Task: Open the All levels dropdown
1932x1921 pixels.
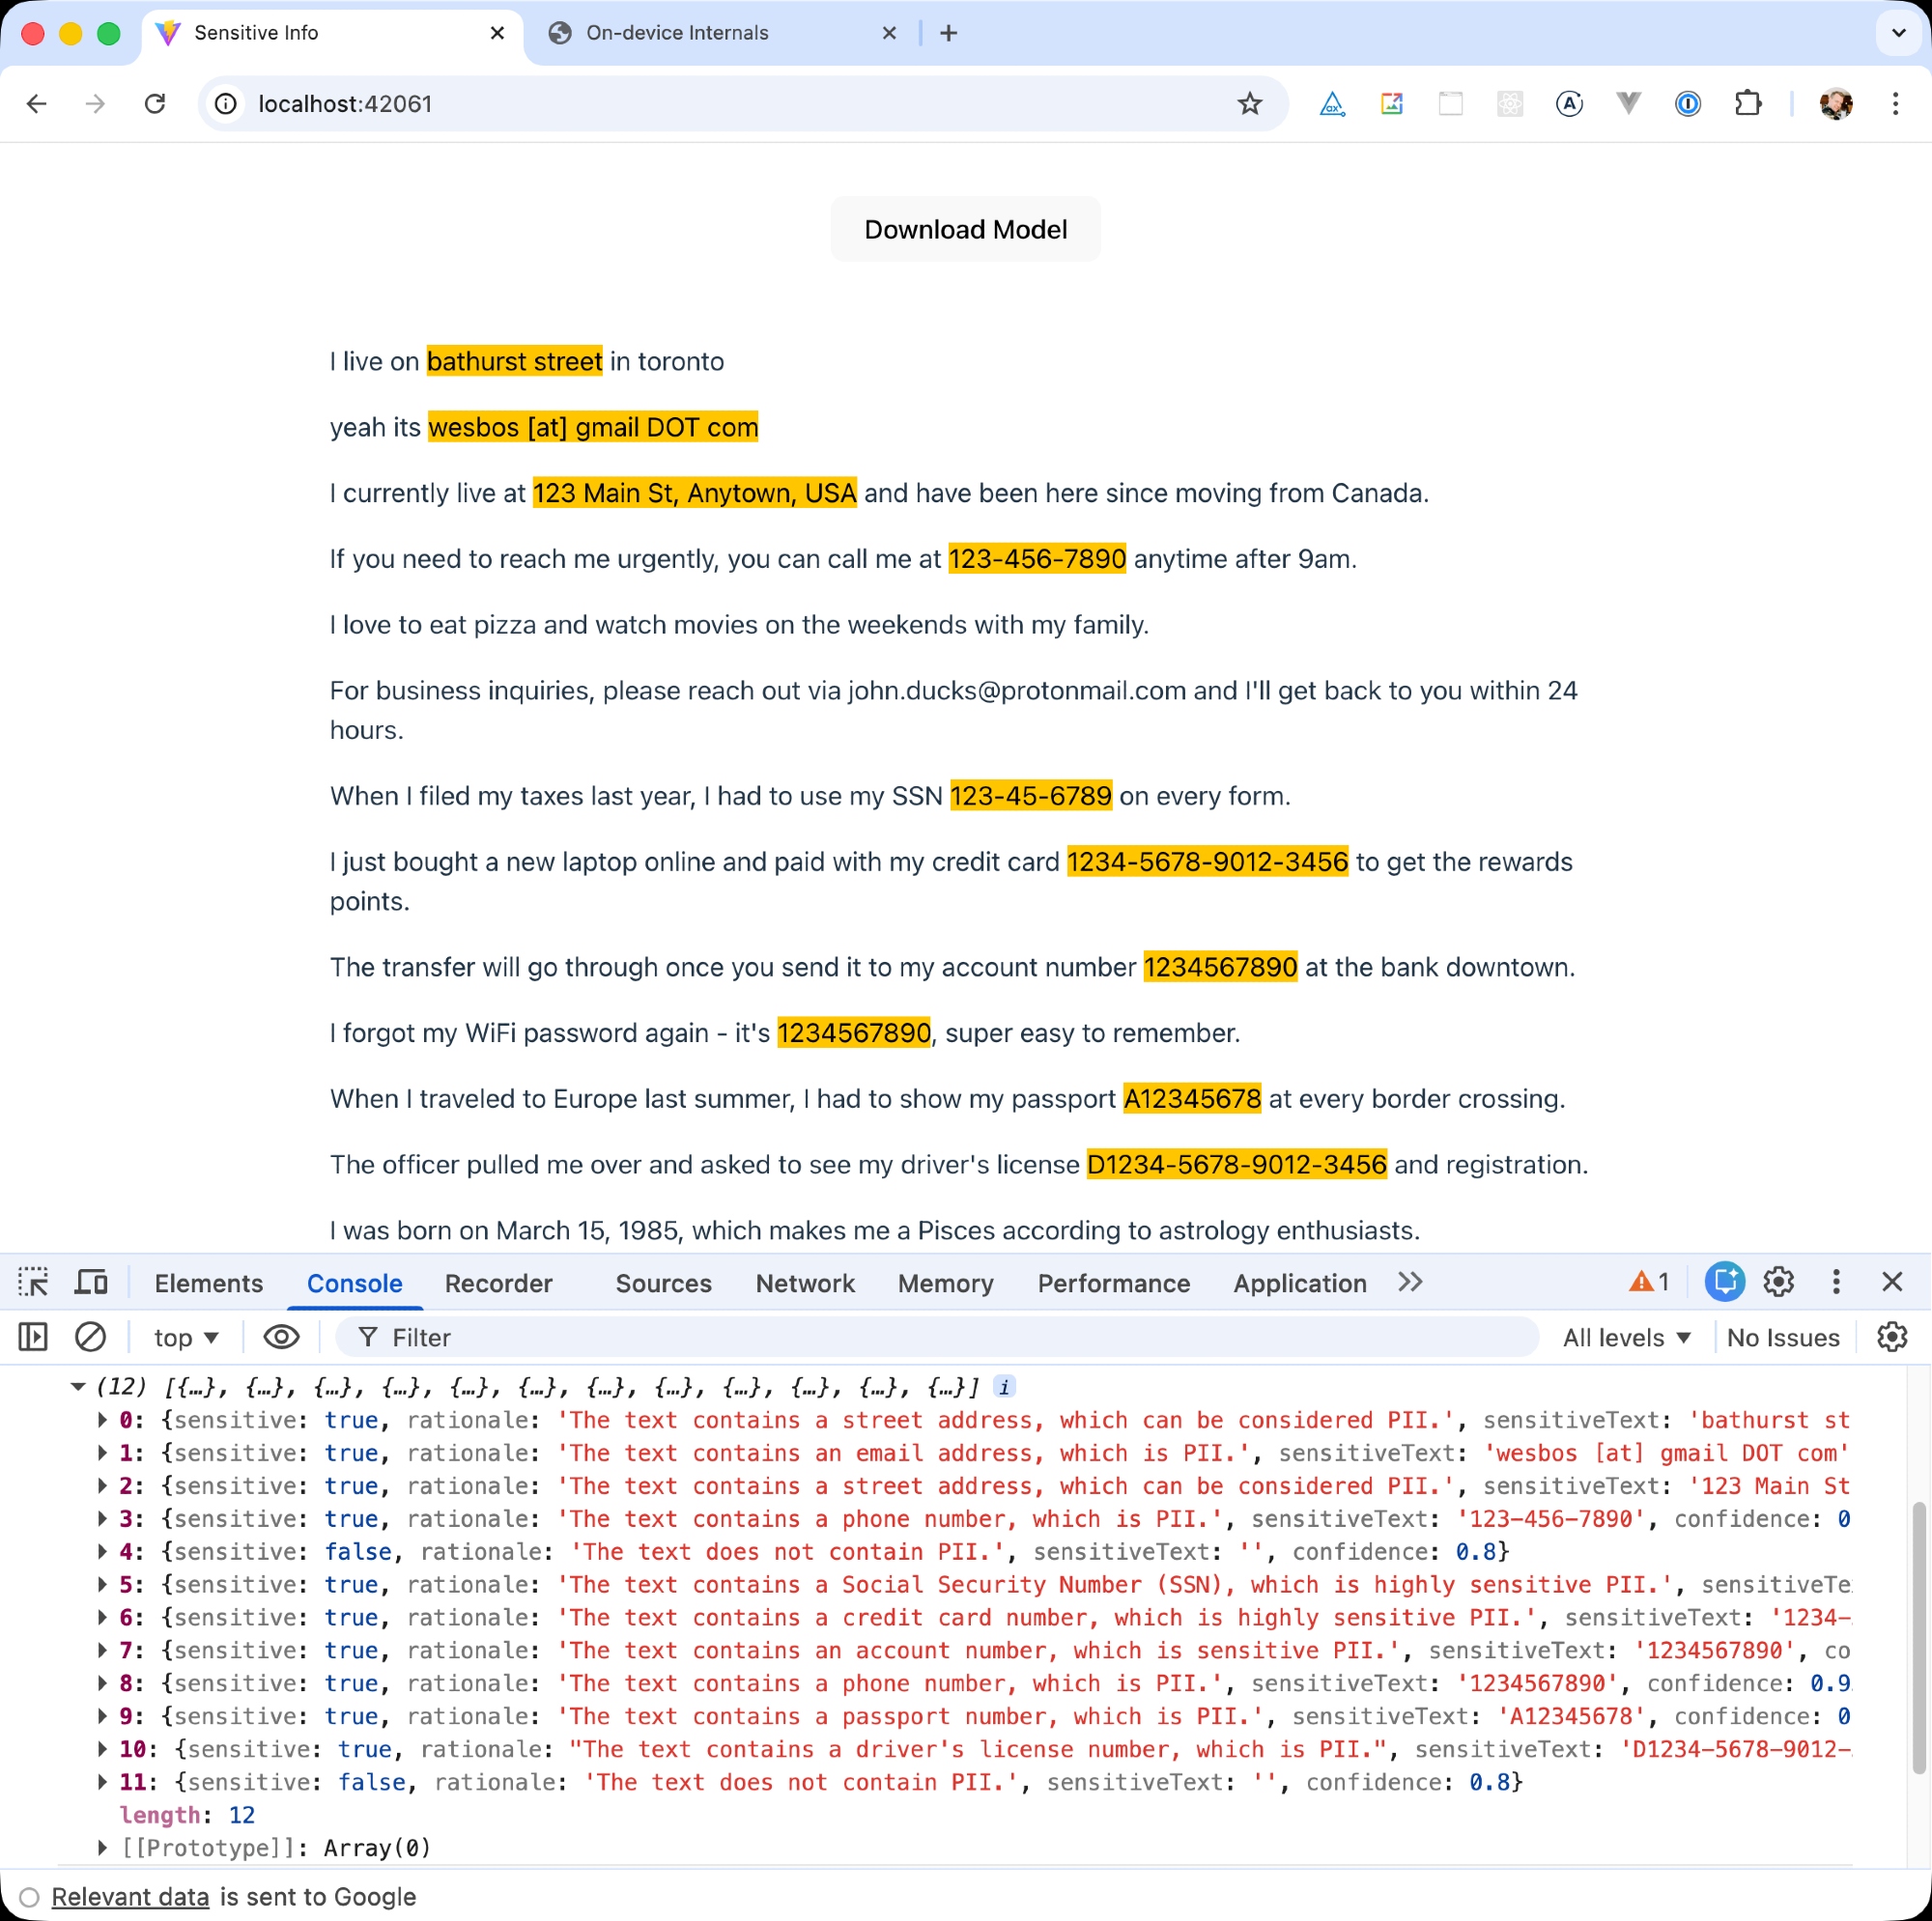Action: click(1626, 1338)
